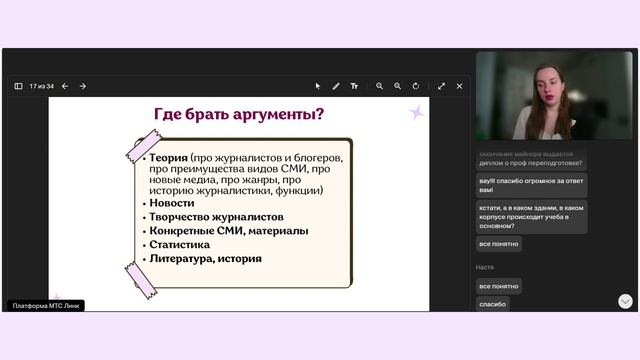Click 'Творчество журналистов' bullet on slide
The width and height of the screenshot is (640, 360).
coord(216,217)
